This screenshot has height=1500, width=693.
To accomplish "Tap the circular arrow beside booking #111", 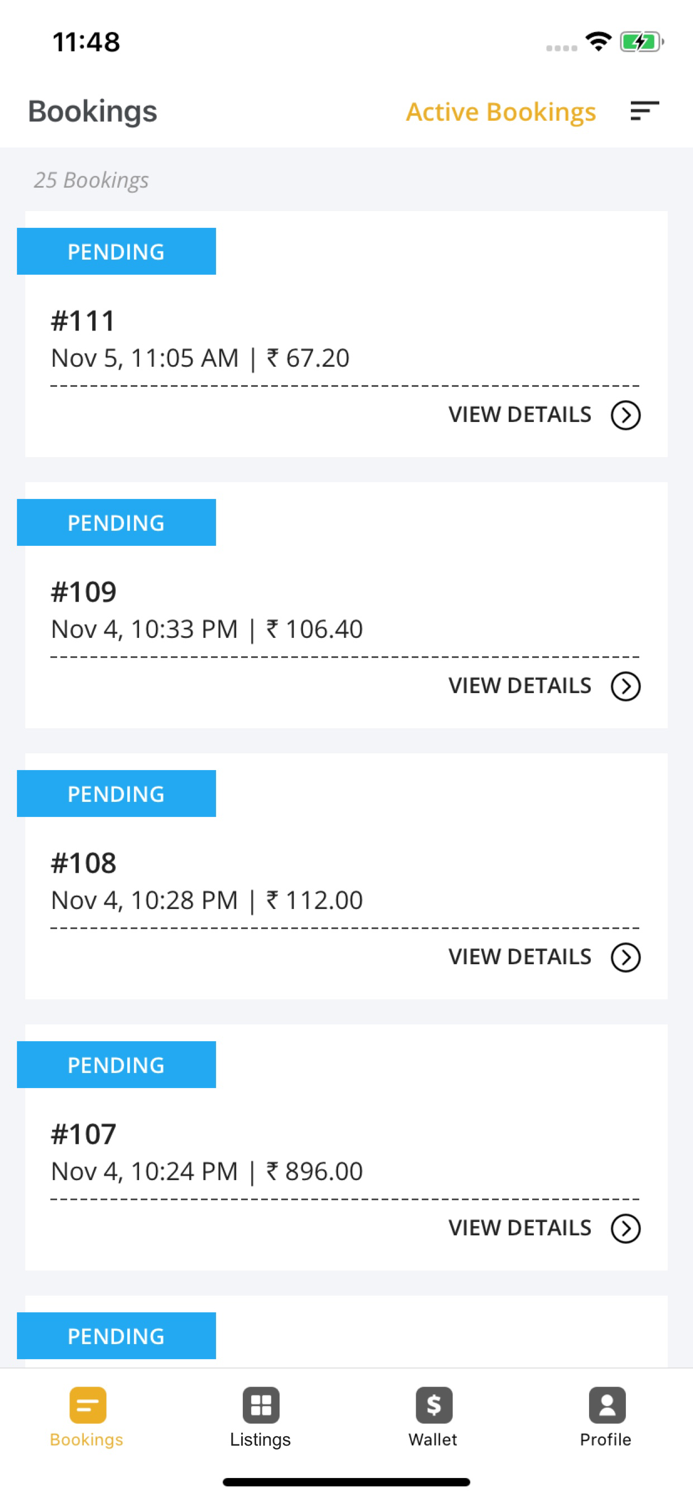I will click(x=626, y=415).
